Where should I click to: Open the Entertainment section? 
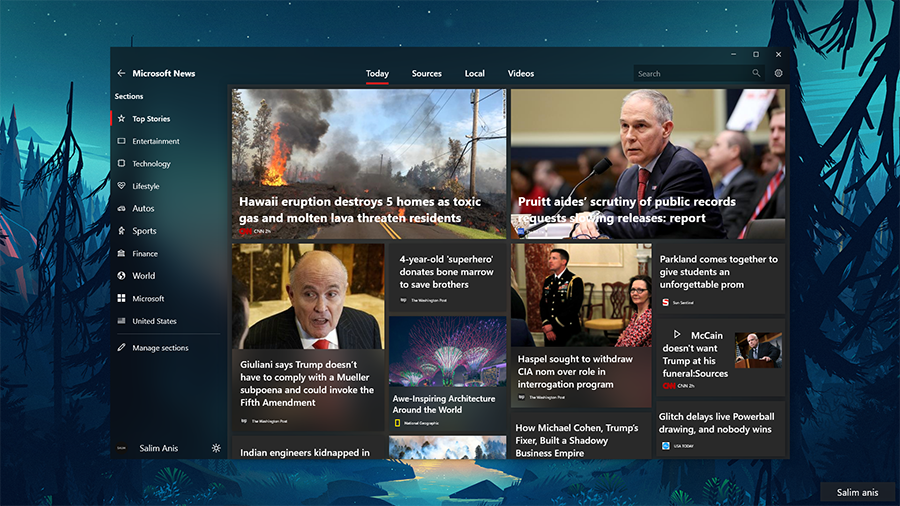(156, 141)
